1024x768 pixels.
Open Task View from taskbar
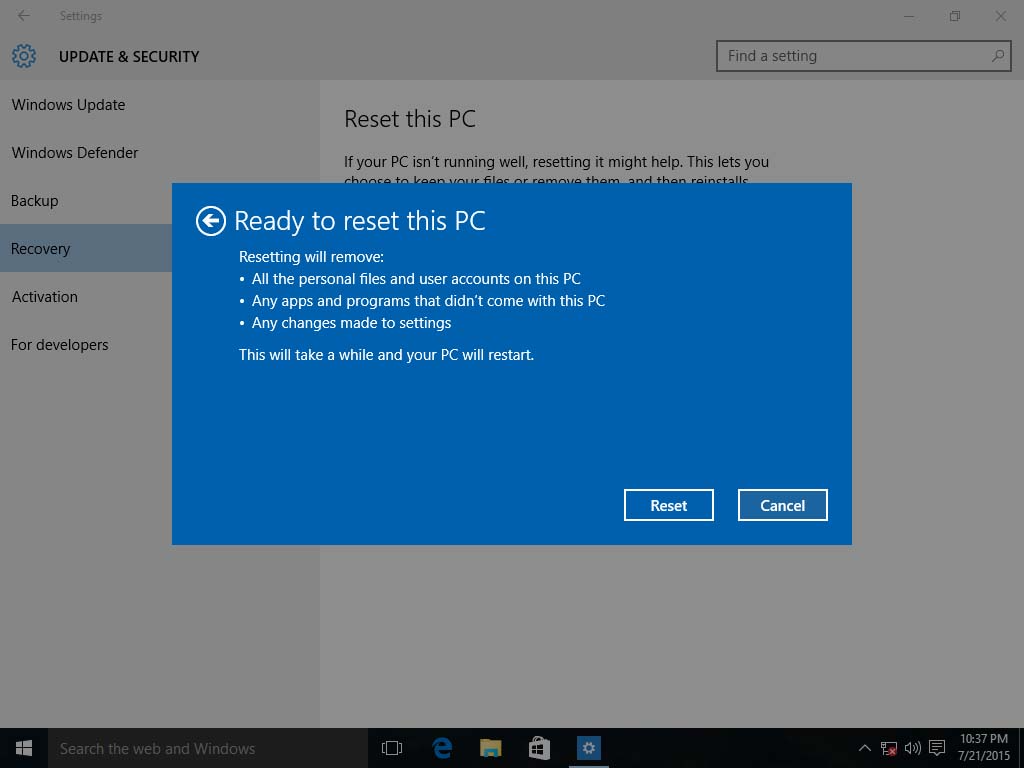tap(392, 748)
